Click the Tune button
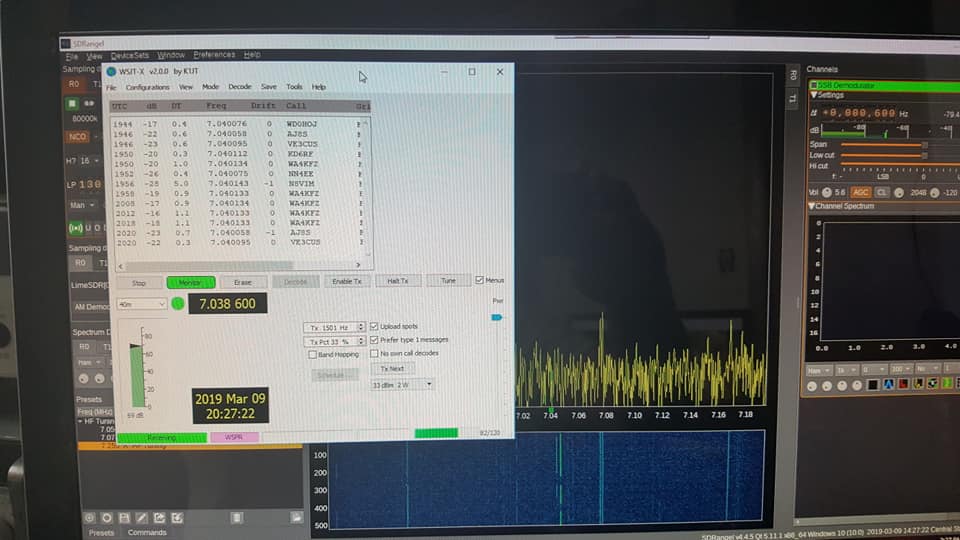 (x=448, y=280)
